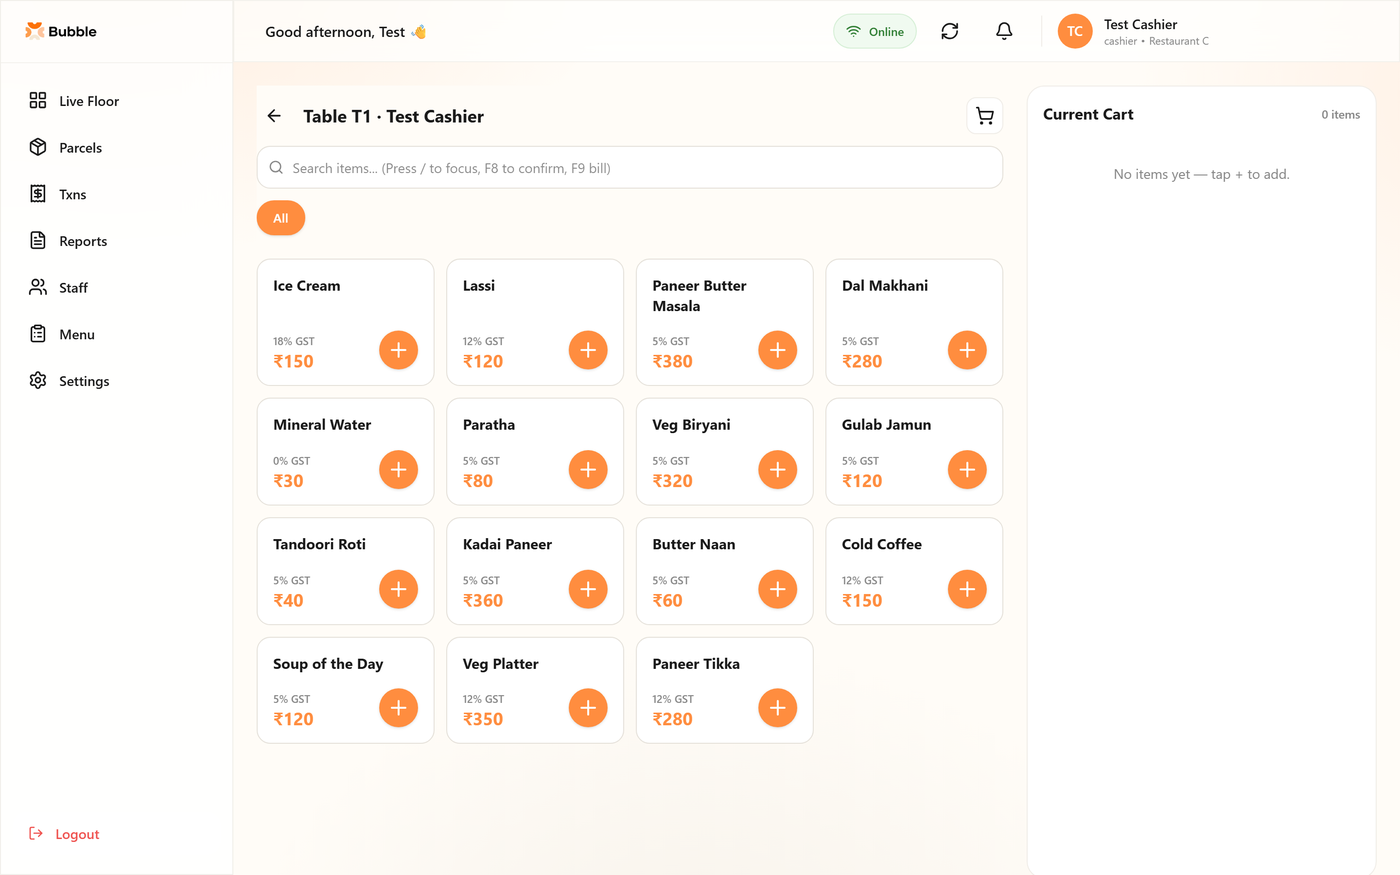This screenshot has height=875, width=1400.
Task: Click the Paneer Butter Masala ₹380 price
Action: pos(672,361)
